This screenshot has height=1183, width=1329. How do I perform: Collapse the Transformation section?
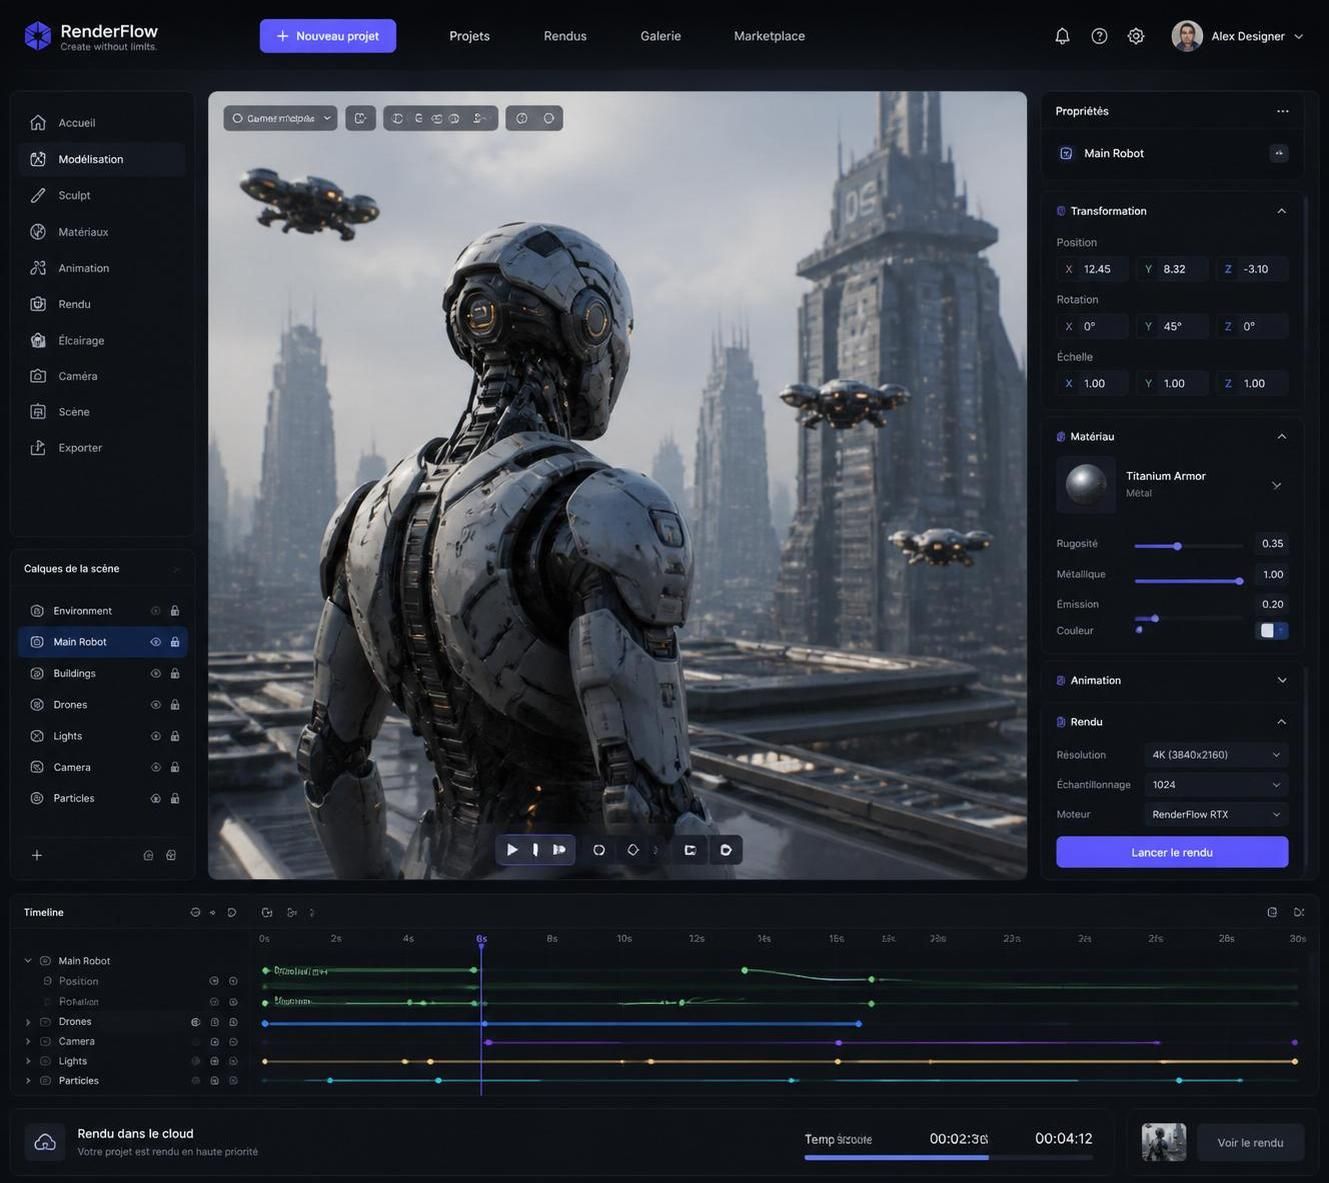(x=1282, y=211)
